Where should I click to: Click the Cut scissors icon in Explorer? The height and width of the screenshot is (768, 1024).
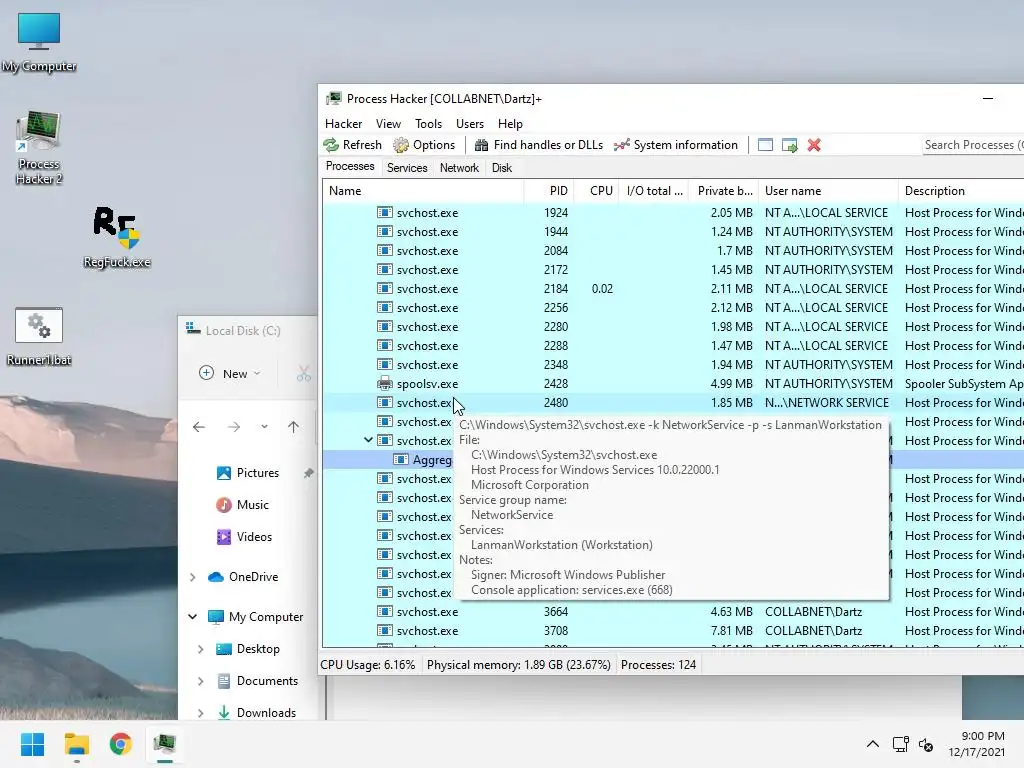point(304,374)
